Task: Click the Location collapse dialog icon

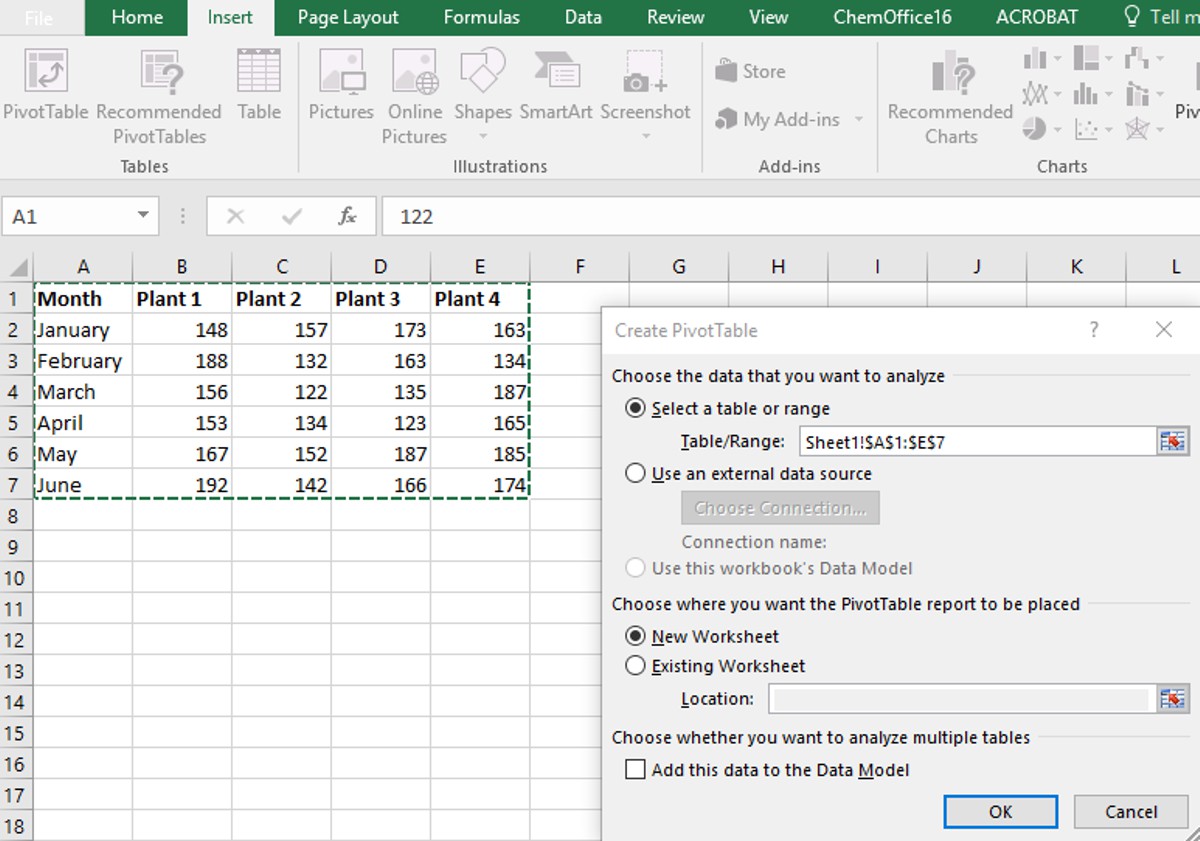Action: 1172,699
